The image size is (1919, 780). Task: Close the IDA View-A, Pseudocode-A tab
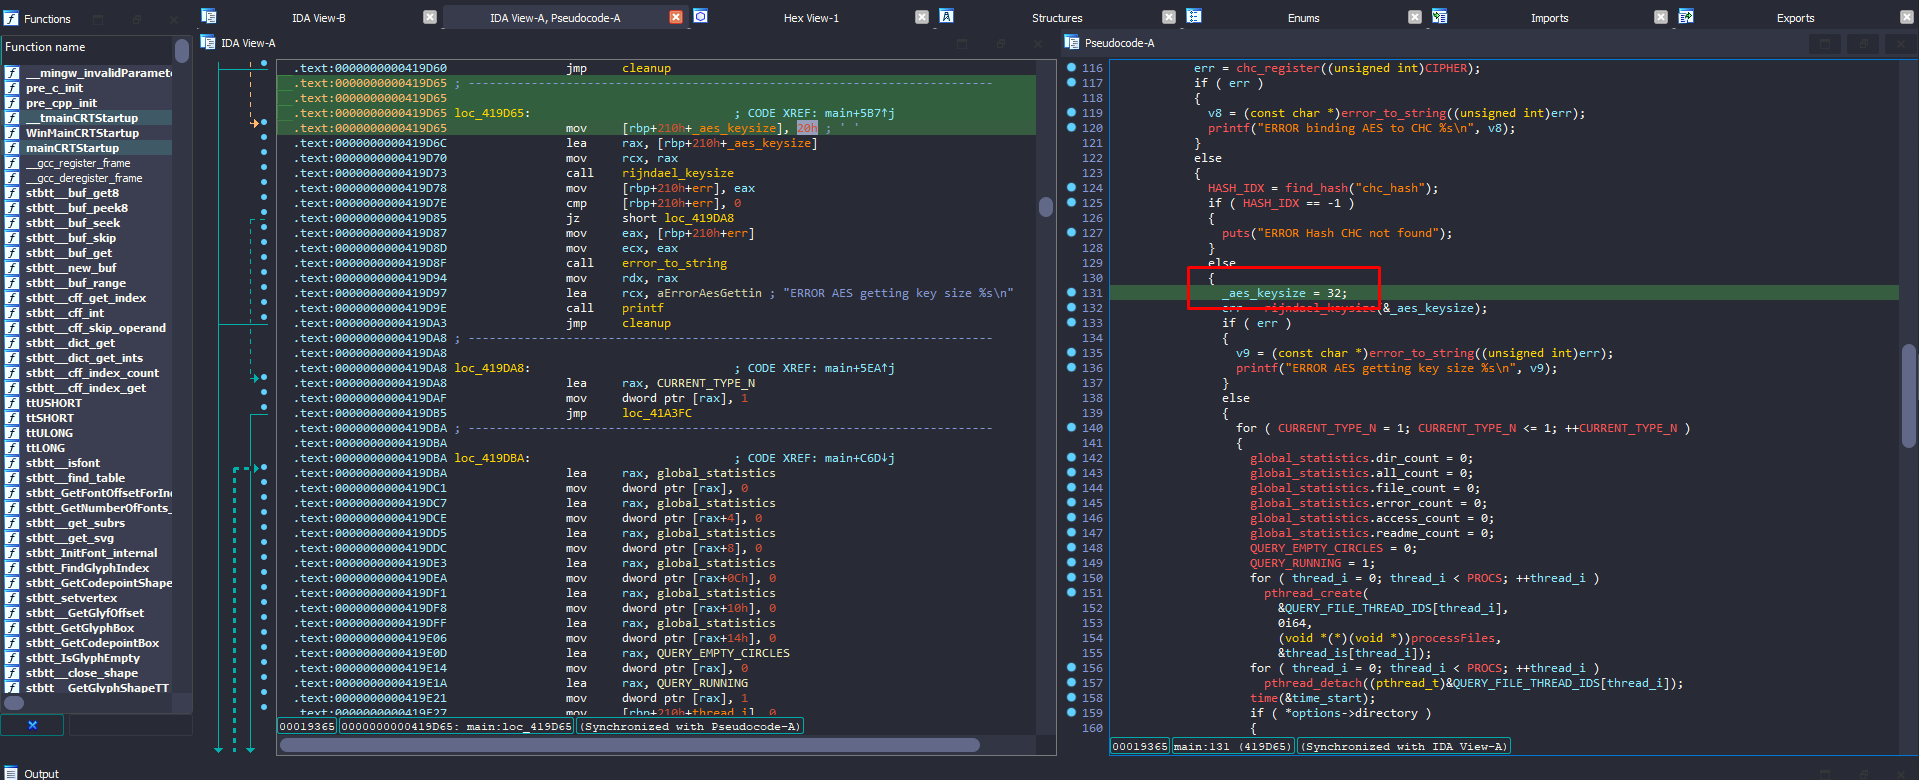click(676, 17)
